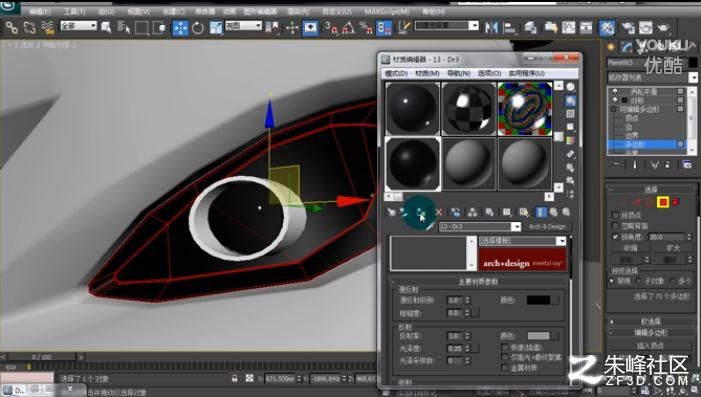
Task: Enable the ignore backfacing checkbox
Action: coord(615,226)
